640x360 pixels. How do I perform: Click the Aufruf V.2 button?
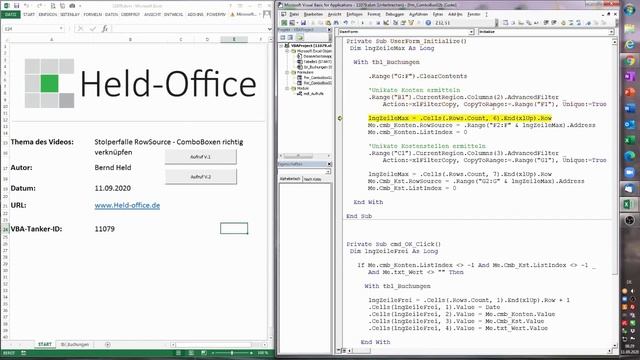click(x=200, y=177)
